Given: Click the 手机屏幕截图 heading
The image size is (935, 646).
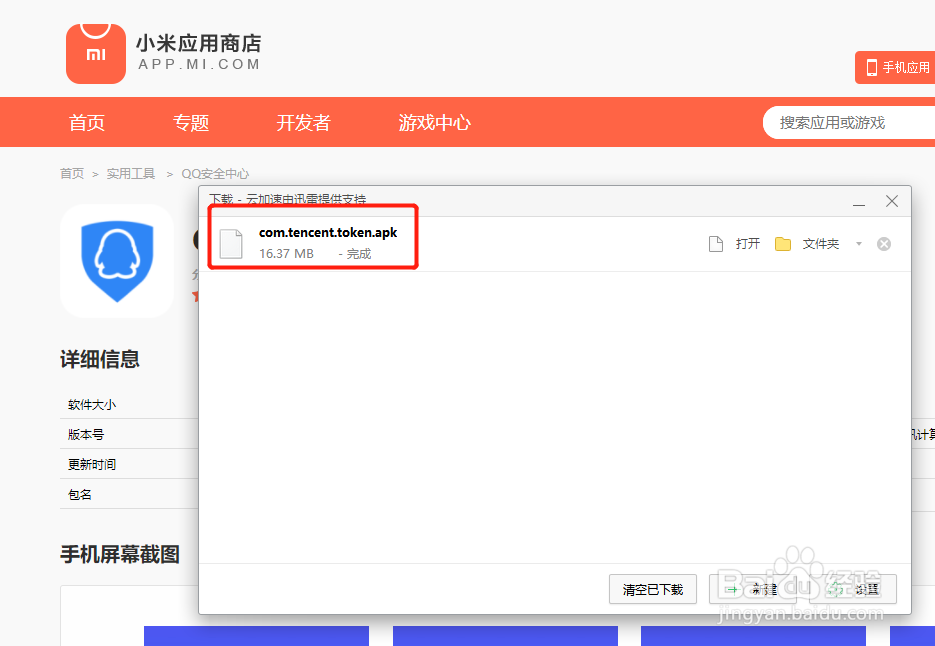Looking at the screenshot, I should click(120, 554).
